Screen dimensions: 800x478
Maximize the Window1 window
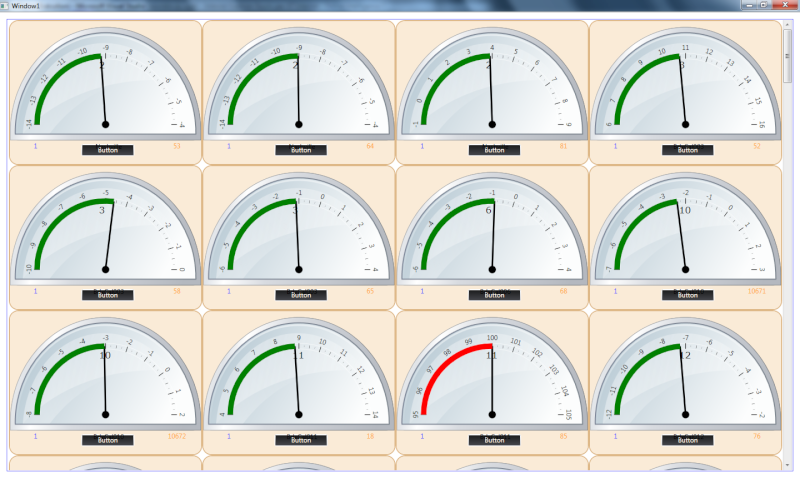click(764, 5)
